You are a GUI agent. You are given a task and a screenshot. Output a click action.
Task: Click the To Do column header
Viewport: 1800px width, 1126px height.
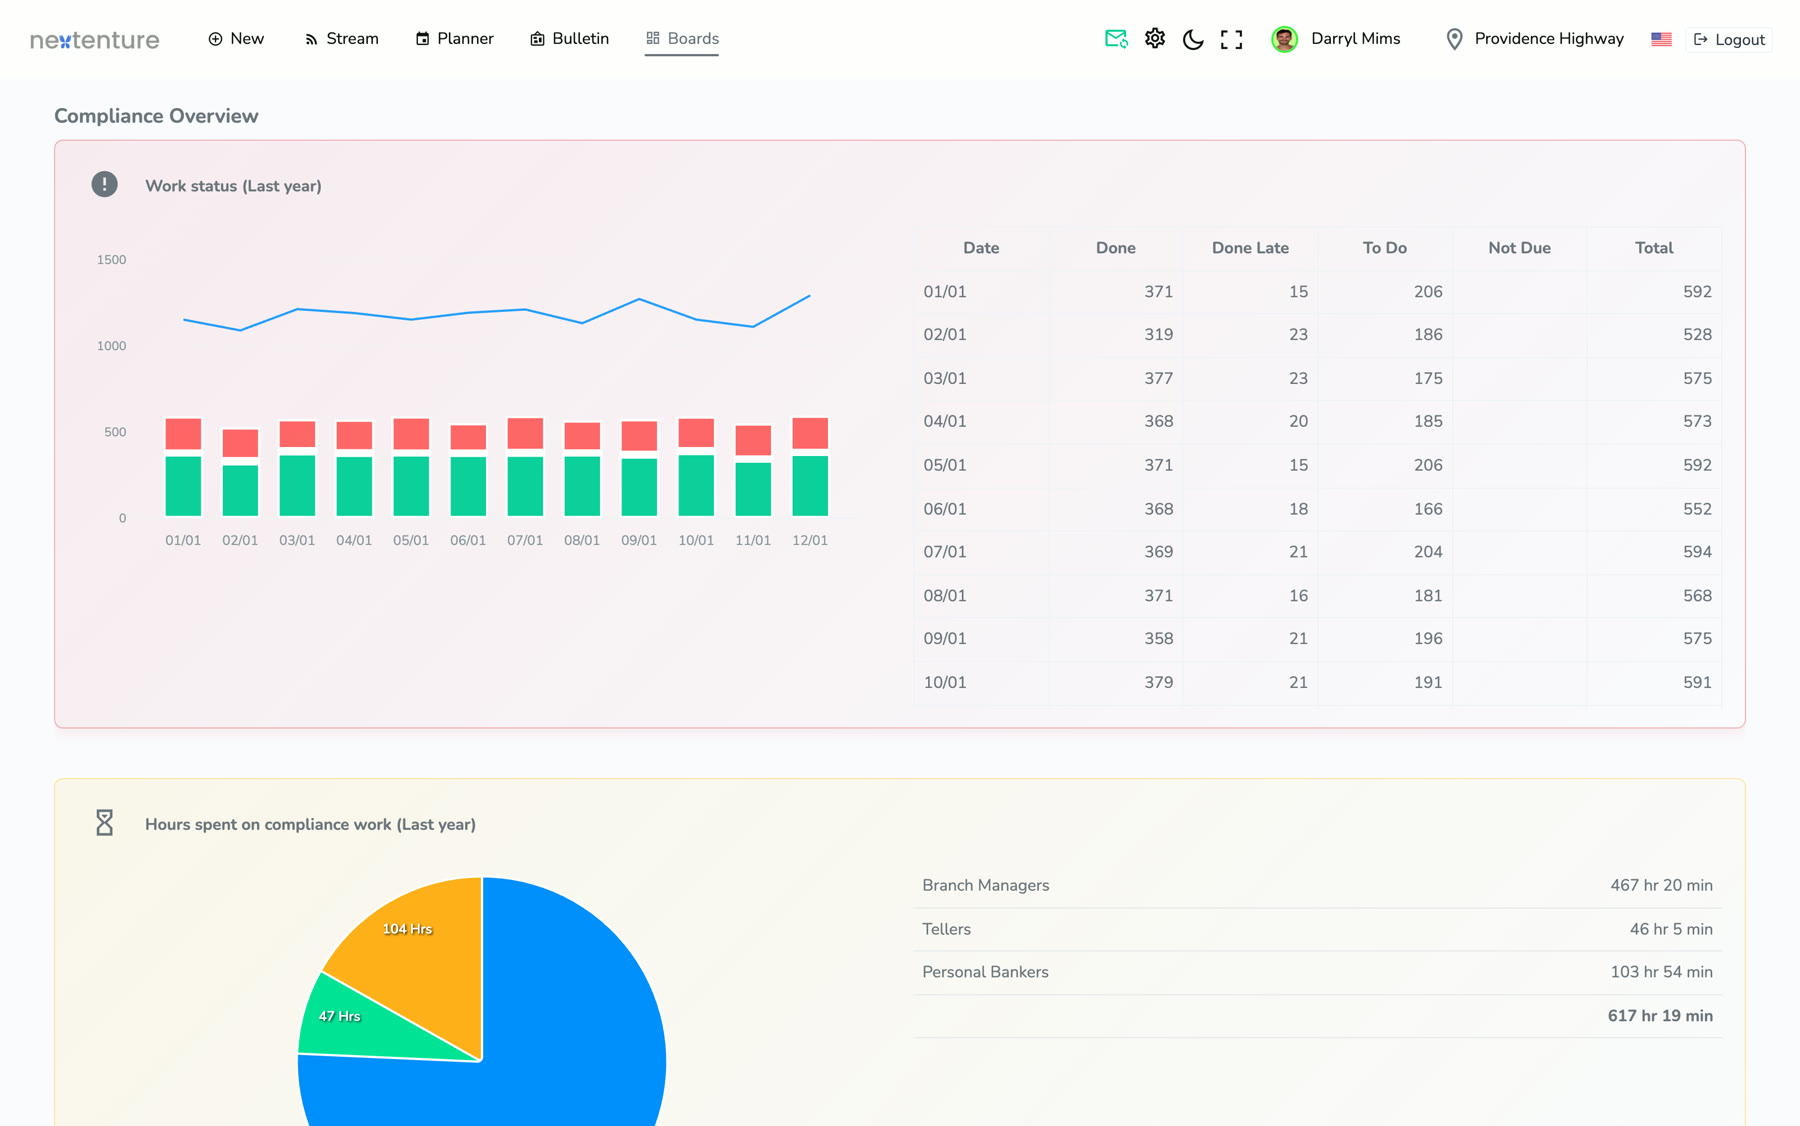click(1385, 248)
